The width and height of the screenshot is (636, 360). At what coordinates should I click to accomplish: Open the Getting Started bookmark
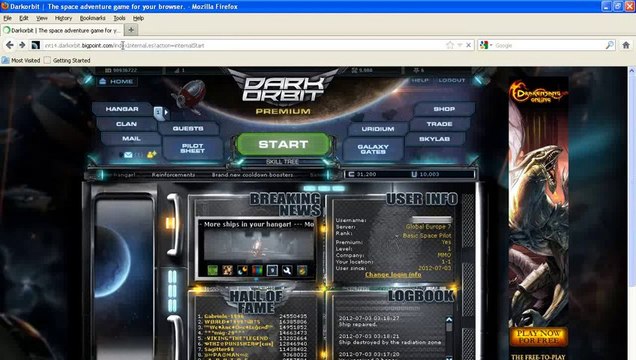67,60
